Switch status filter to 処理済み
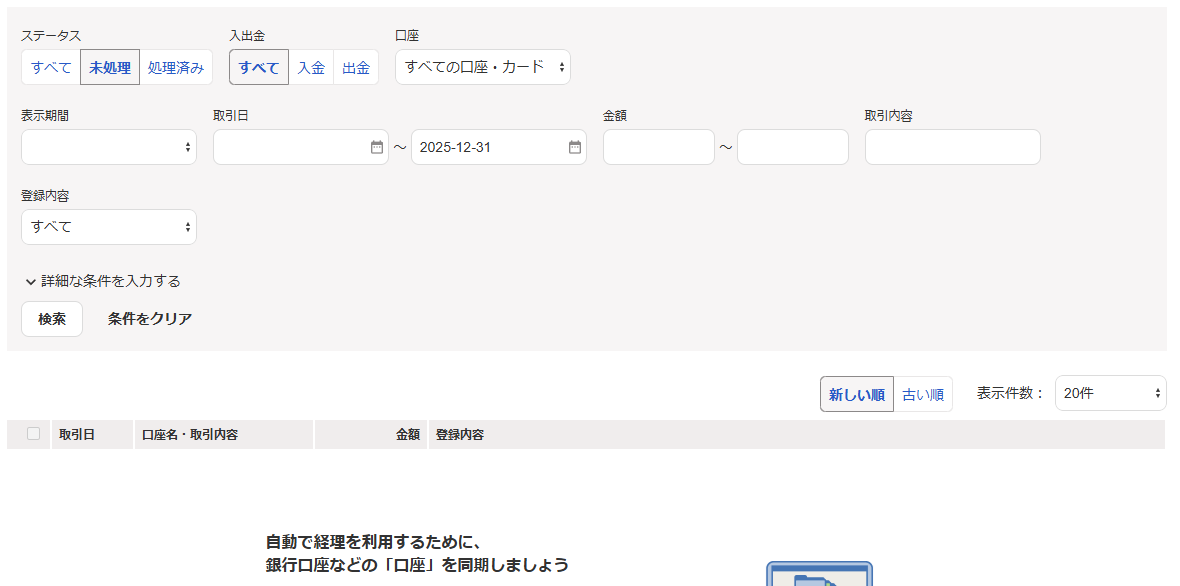This screenshot has height=586, width=1180. point(176,67)
